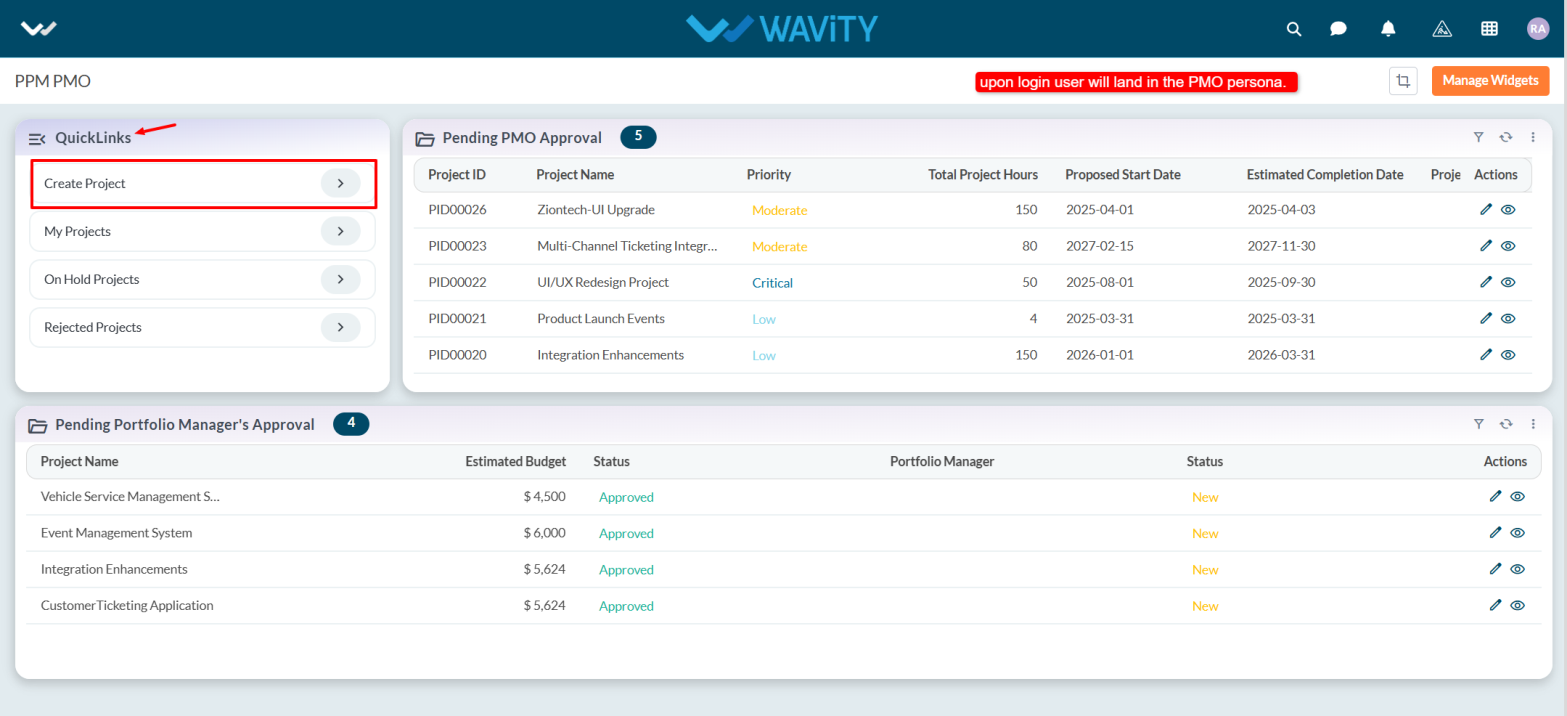Screen dimensions: 1567x716
Task: Edit project PID00020 with pencil icon
Action: [1486, 354]
